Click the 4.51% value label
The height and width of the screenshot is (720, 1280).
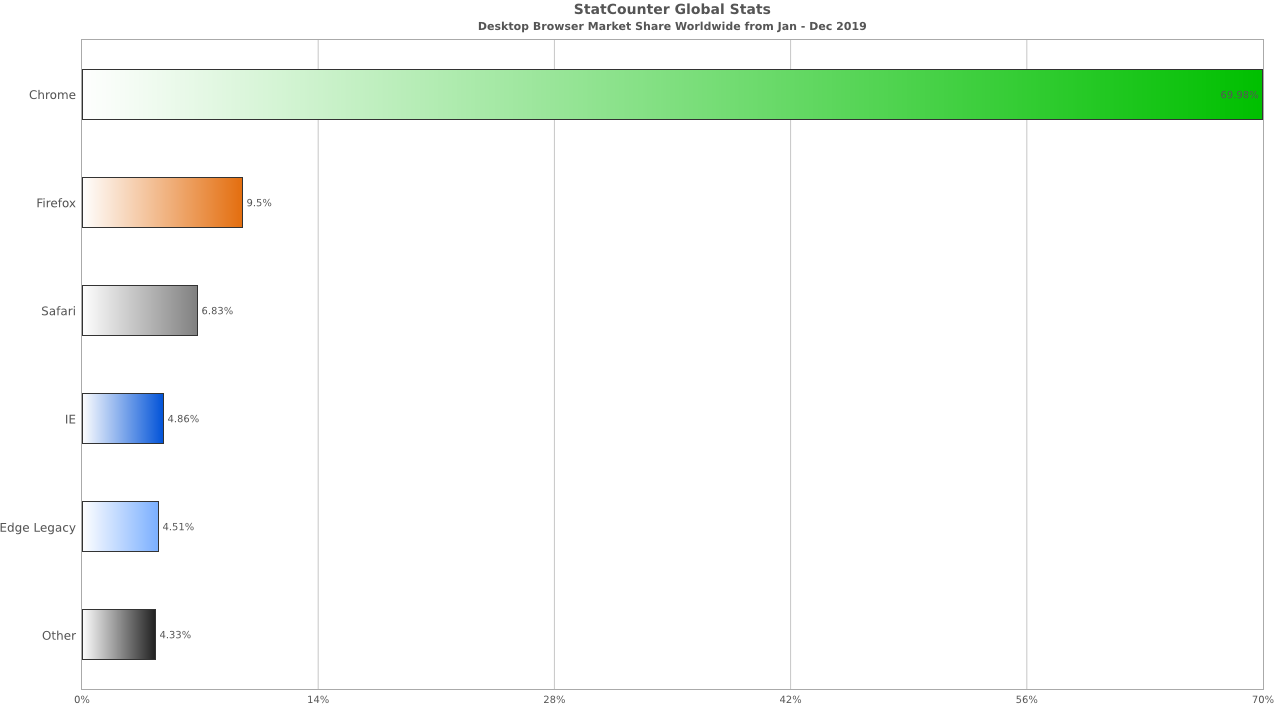[178, 527]
